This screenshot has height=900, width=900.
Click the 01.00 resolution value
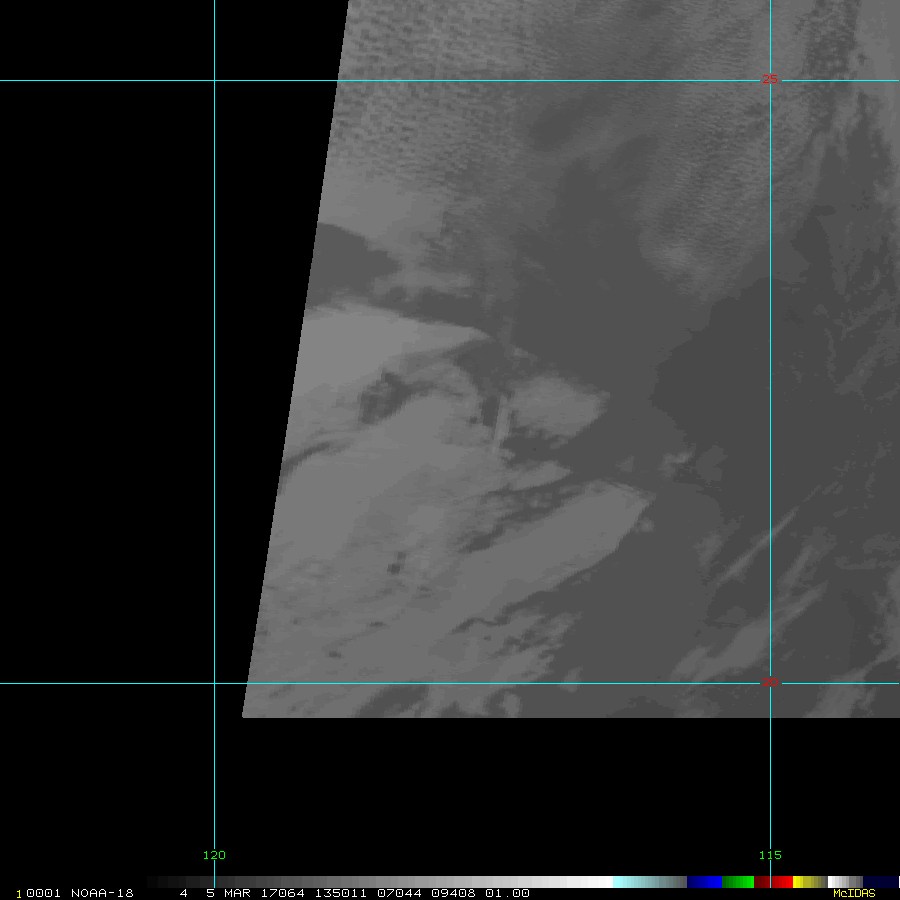(x=507, y=893)
